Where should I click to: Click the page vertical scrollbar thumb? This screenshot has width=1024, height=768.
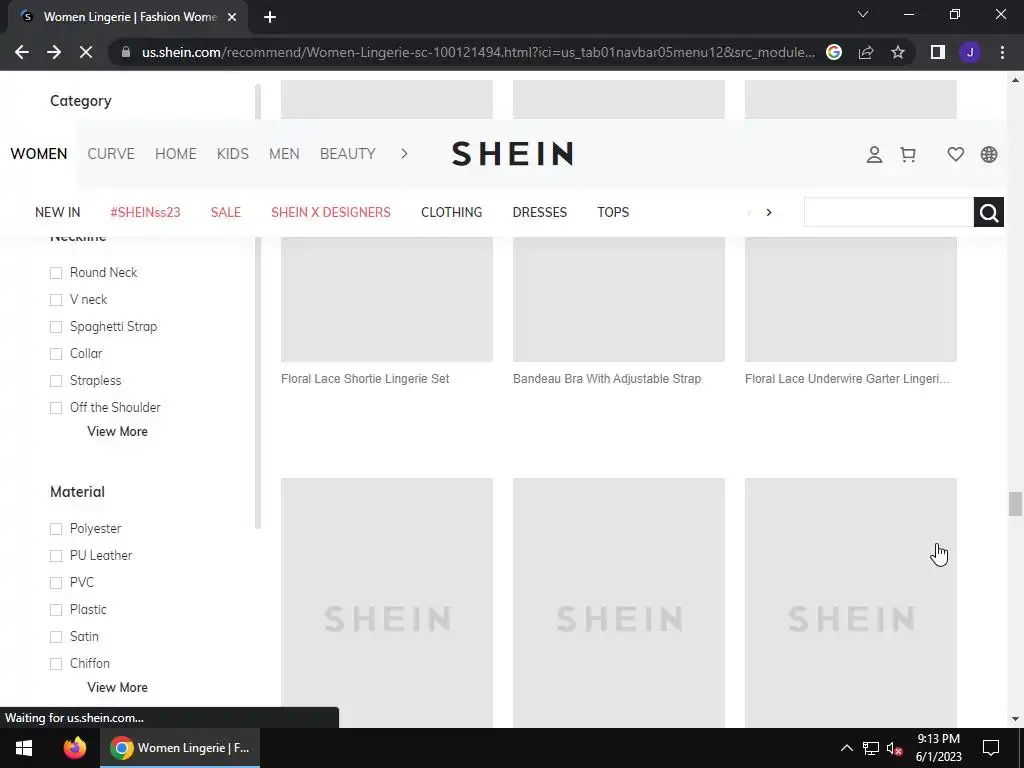pyautogui.click(x=1015, y=504)
